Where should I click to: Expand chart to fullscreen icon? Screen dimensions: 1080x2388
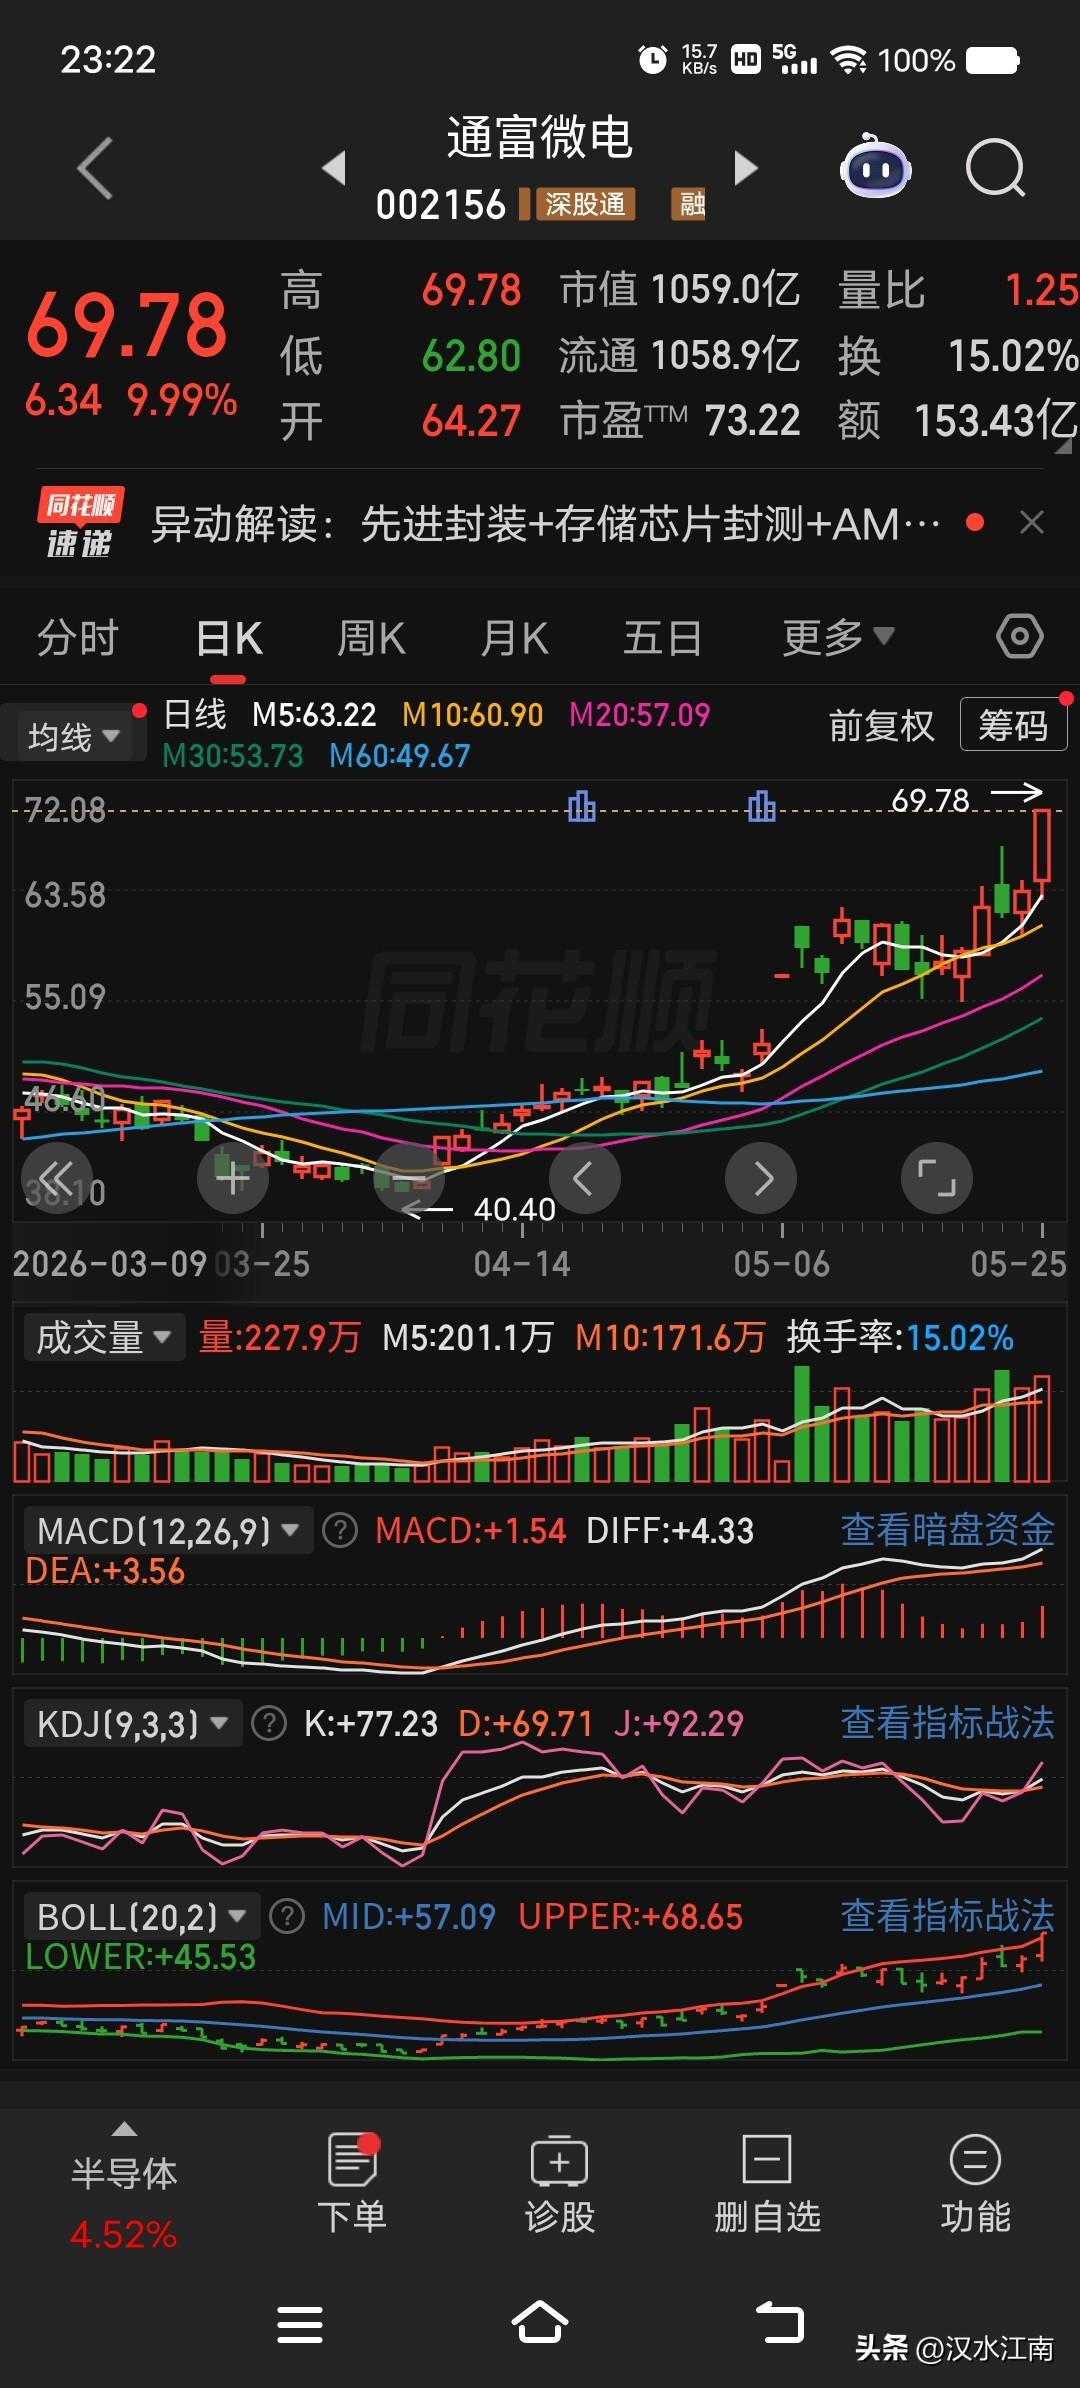coord(937,1178)
